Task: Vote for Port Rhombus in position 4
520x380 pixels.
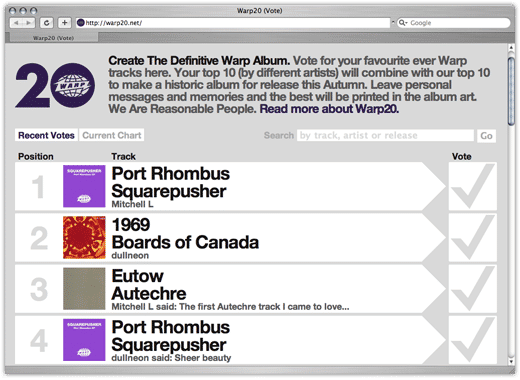Action: tap(473, 340)
